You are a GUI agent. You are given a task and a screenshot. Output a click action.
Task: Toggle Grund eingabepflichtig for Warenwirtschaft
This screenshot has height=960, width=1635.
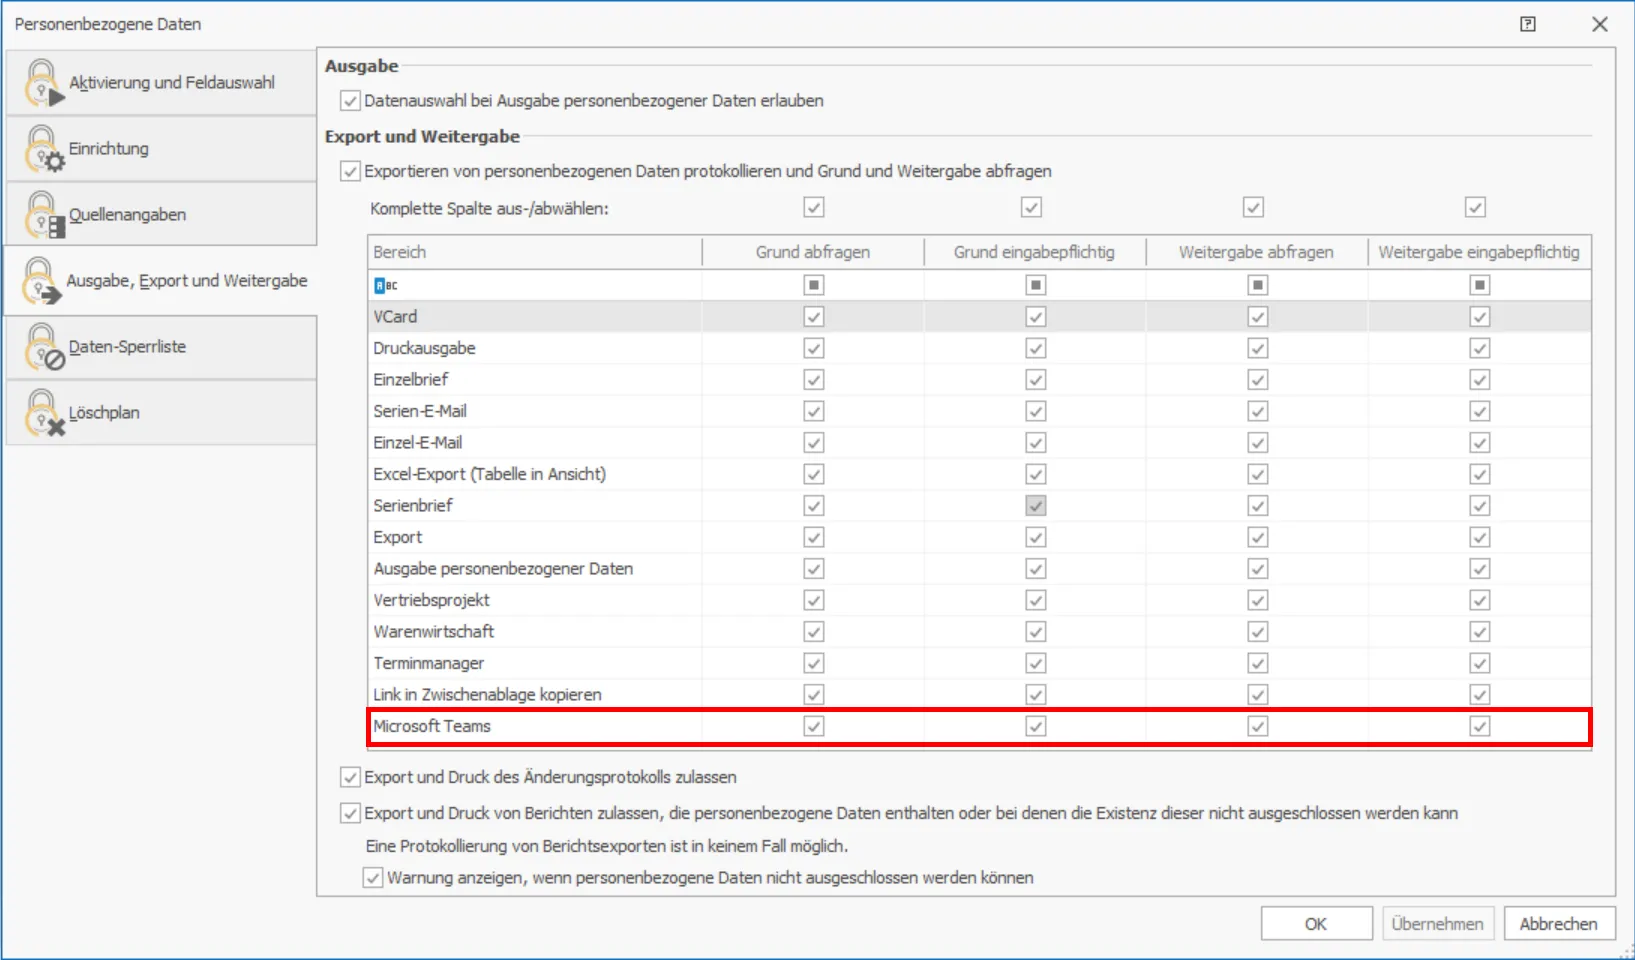(1036, 632)
